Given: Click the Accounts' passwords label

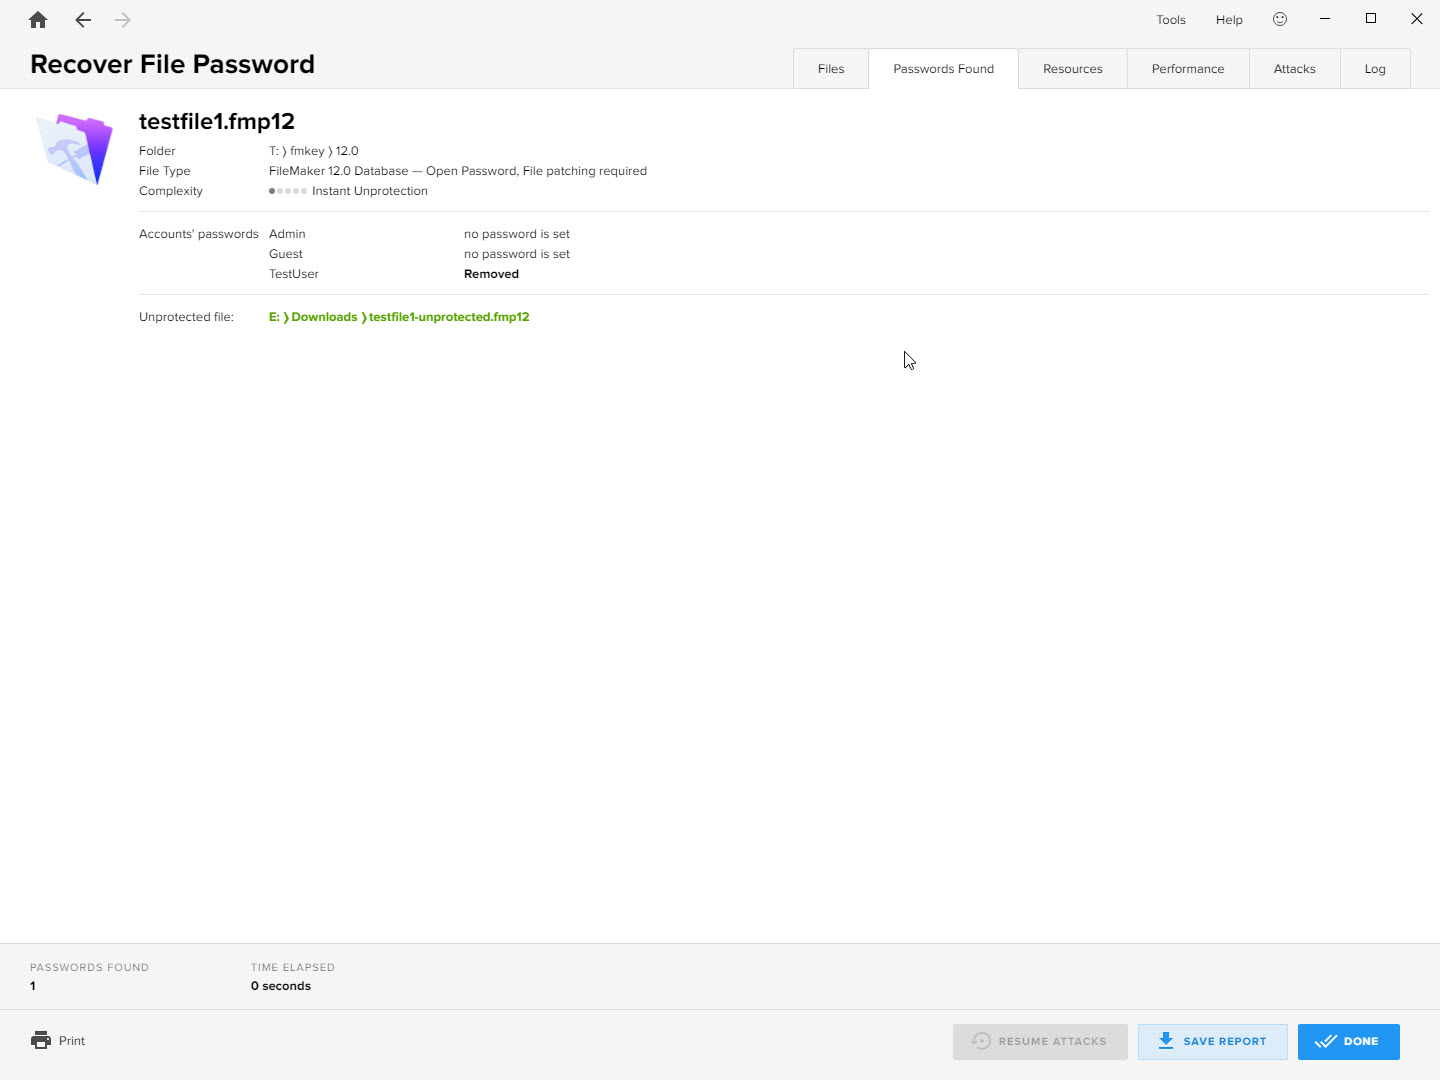Looking at the screenshot, I should (198, 234).
